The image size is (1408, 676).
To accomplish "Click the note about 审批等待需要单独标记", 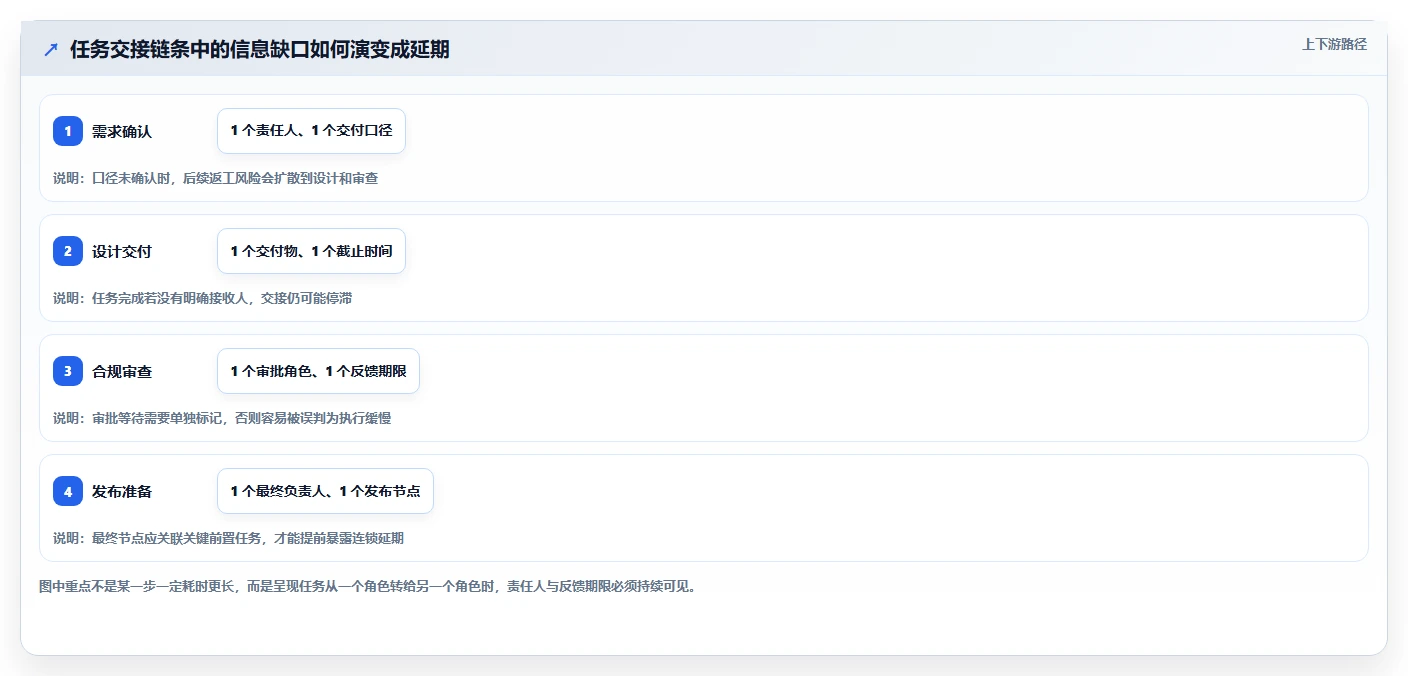I will pos(222,418).
